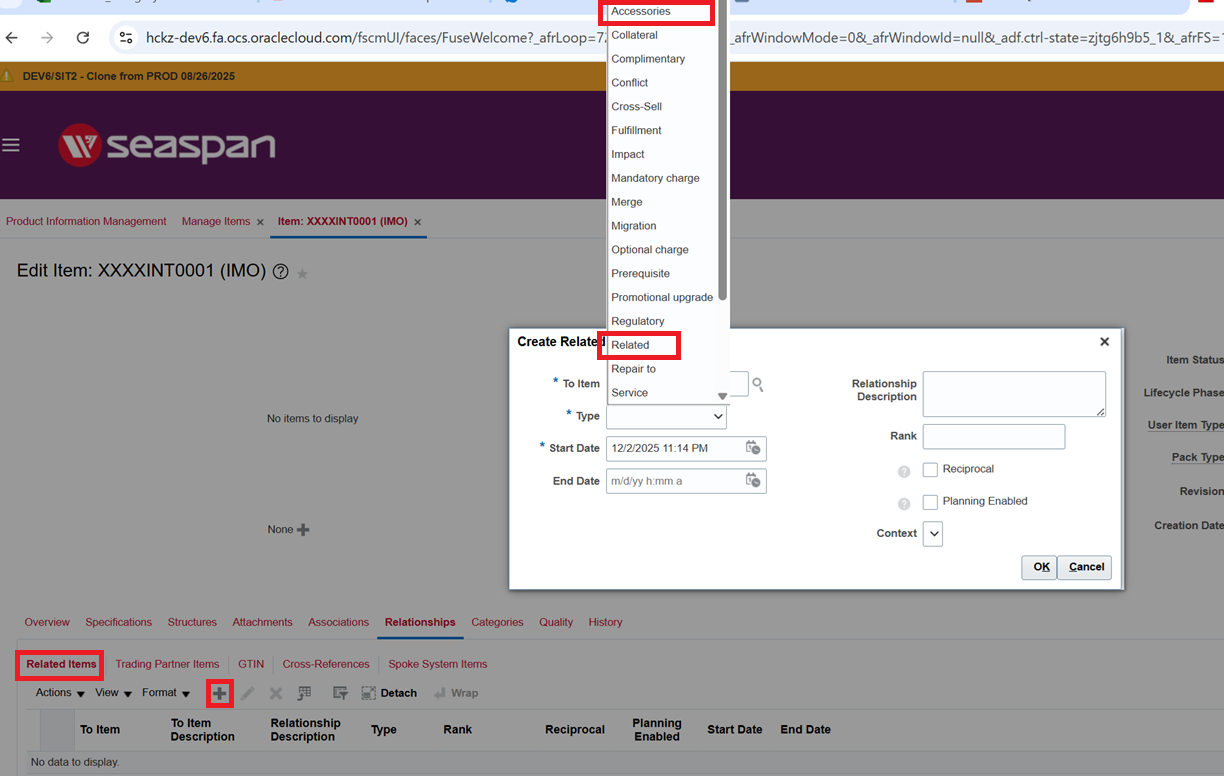This screenshot has width=1224, height=776.
Task: Click the site information icon in address bar
Action: tap(126, 38)
